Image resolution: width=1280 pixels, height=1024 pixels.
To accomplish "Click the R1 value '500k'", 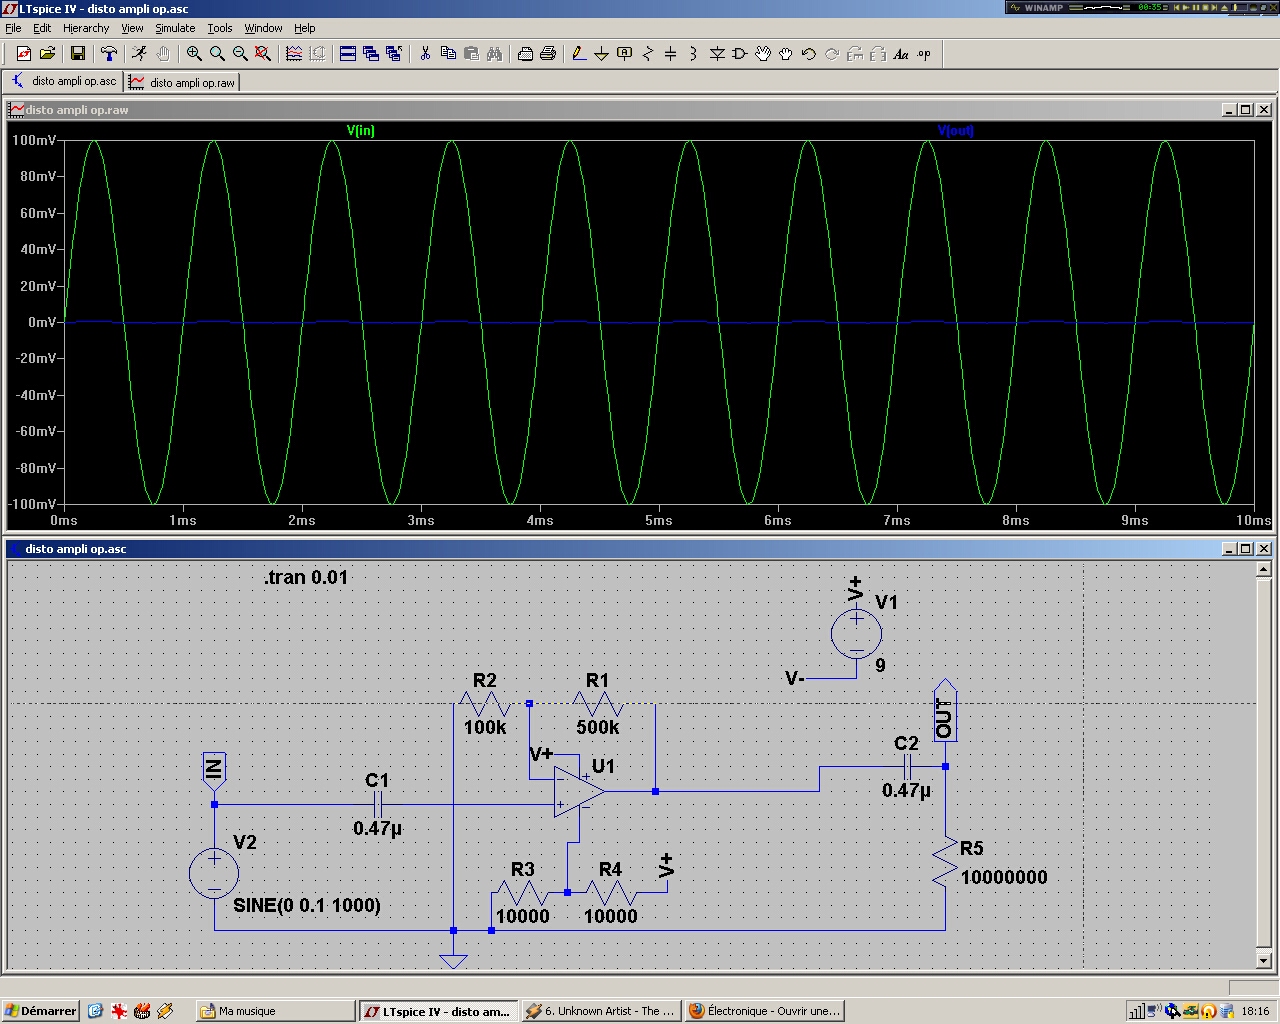I will [x=598, y=727].
